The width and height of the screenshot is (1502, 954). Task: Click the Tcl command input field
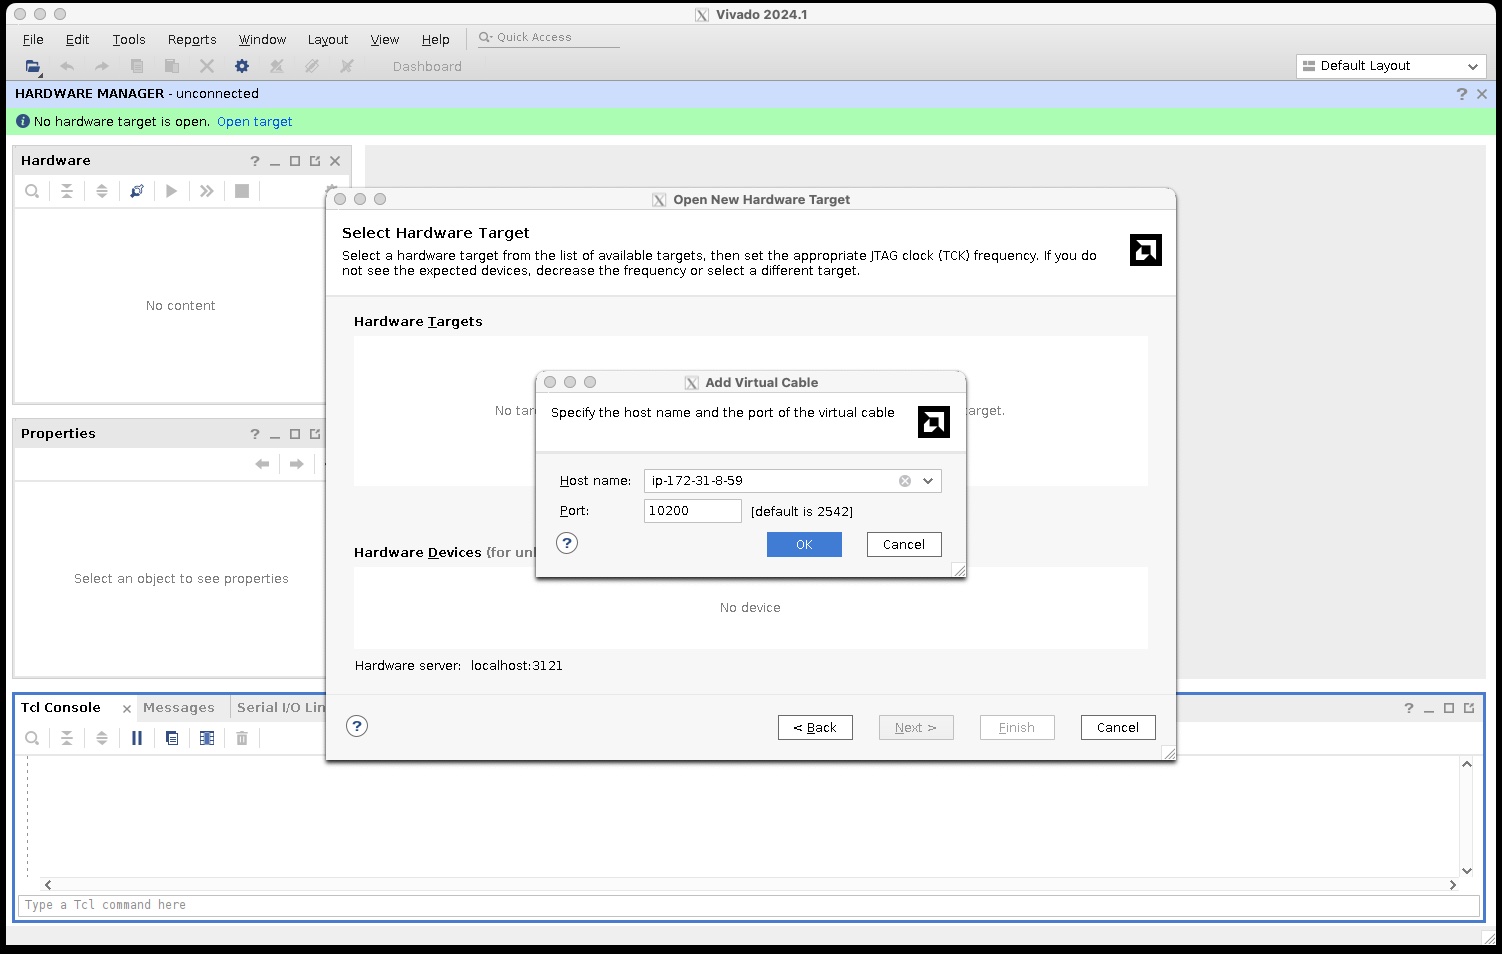point(749,905)
